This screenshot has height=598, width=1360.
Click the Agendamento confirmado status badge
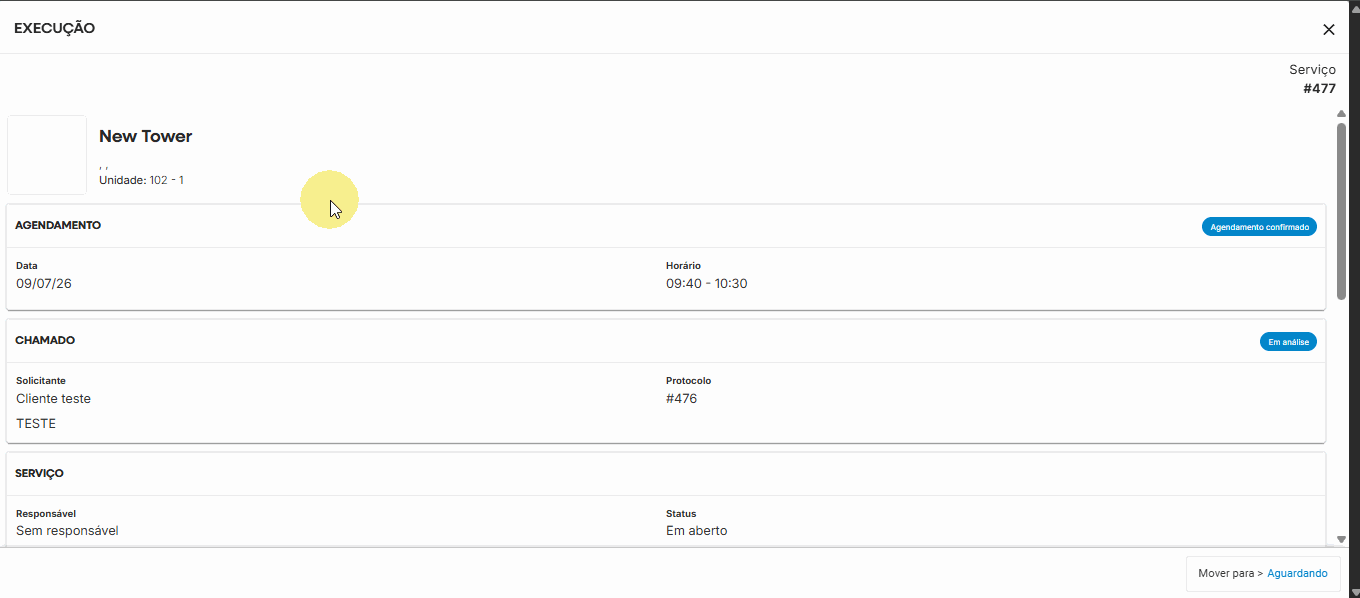[1259, 227]
